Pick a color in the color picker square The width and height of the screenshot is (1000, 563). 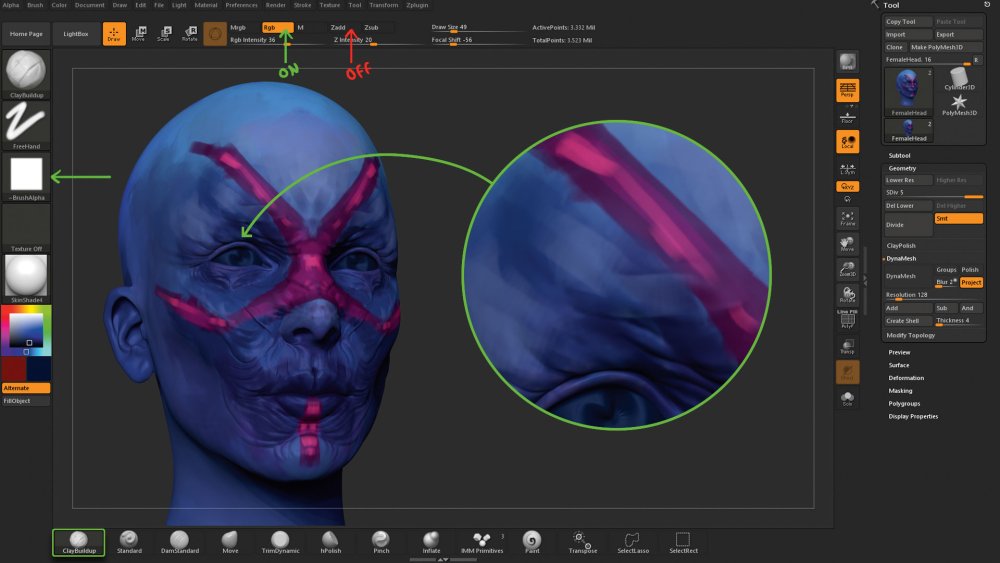[x=26, y=330]
